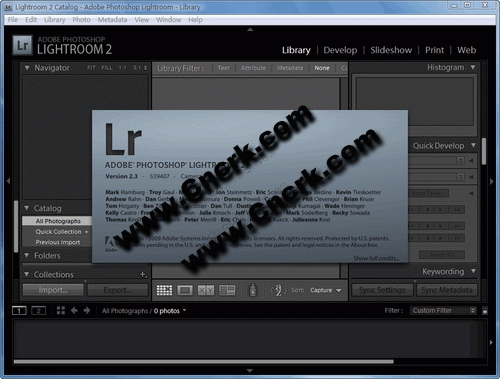The image size is (500, 379).
Task: Collapse the Histogram panel
Action: pos(473,67)
